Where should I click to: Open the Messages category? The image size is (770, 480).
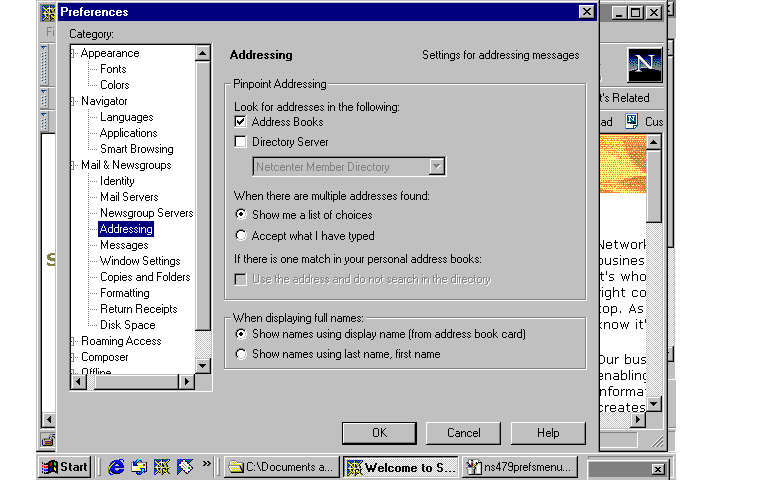pyautogui.click(x=124, y=245)
